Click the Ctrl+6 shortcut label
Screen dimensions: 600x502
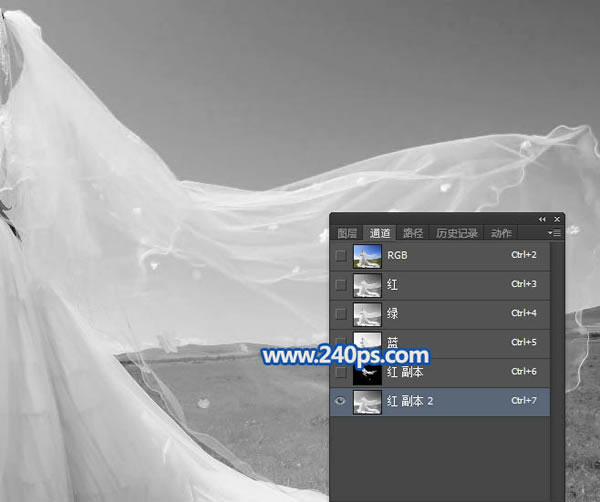pyautogui.click(x=524, y=371)
